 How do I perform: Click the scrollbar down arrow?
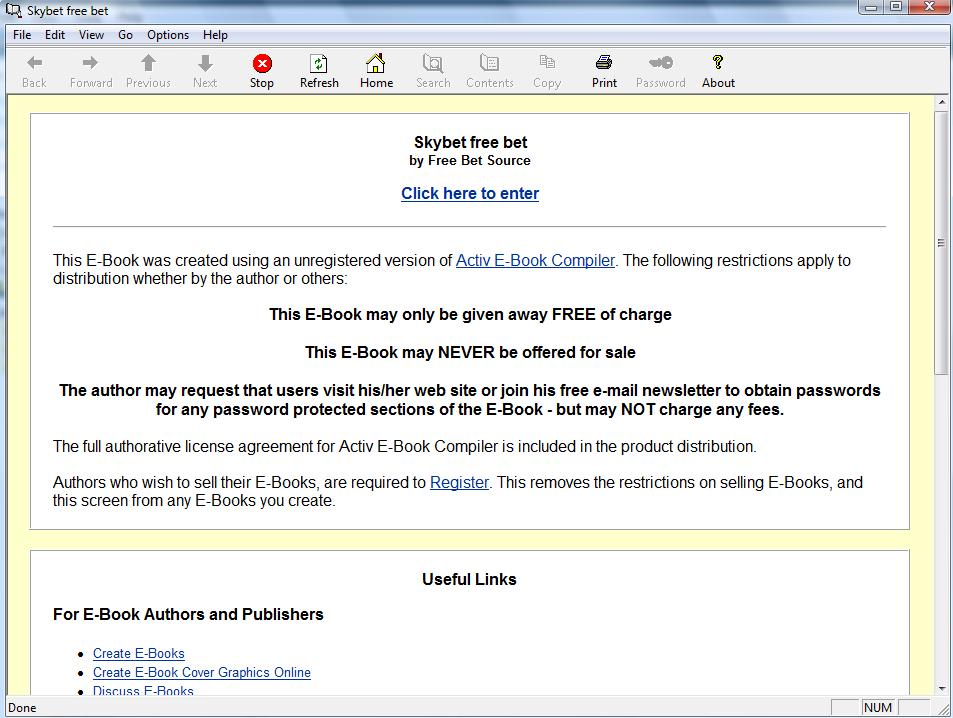(x=941, y=689)
